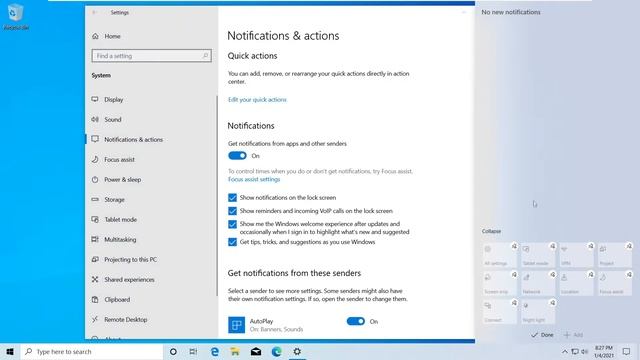The image size is (640, 360).
Task: Open Focus assist settings link
Action: coord(254,179)
